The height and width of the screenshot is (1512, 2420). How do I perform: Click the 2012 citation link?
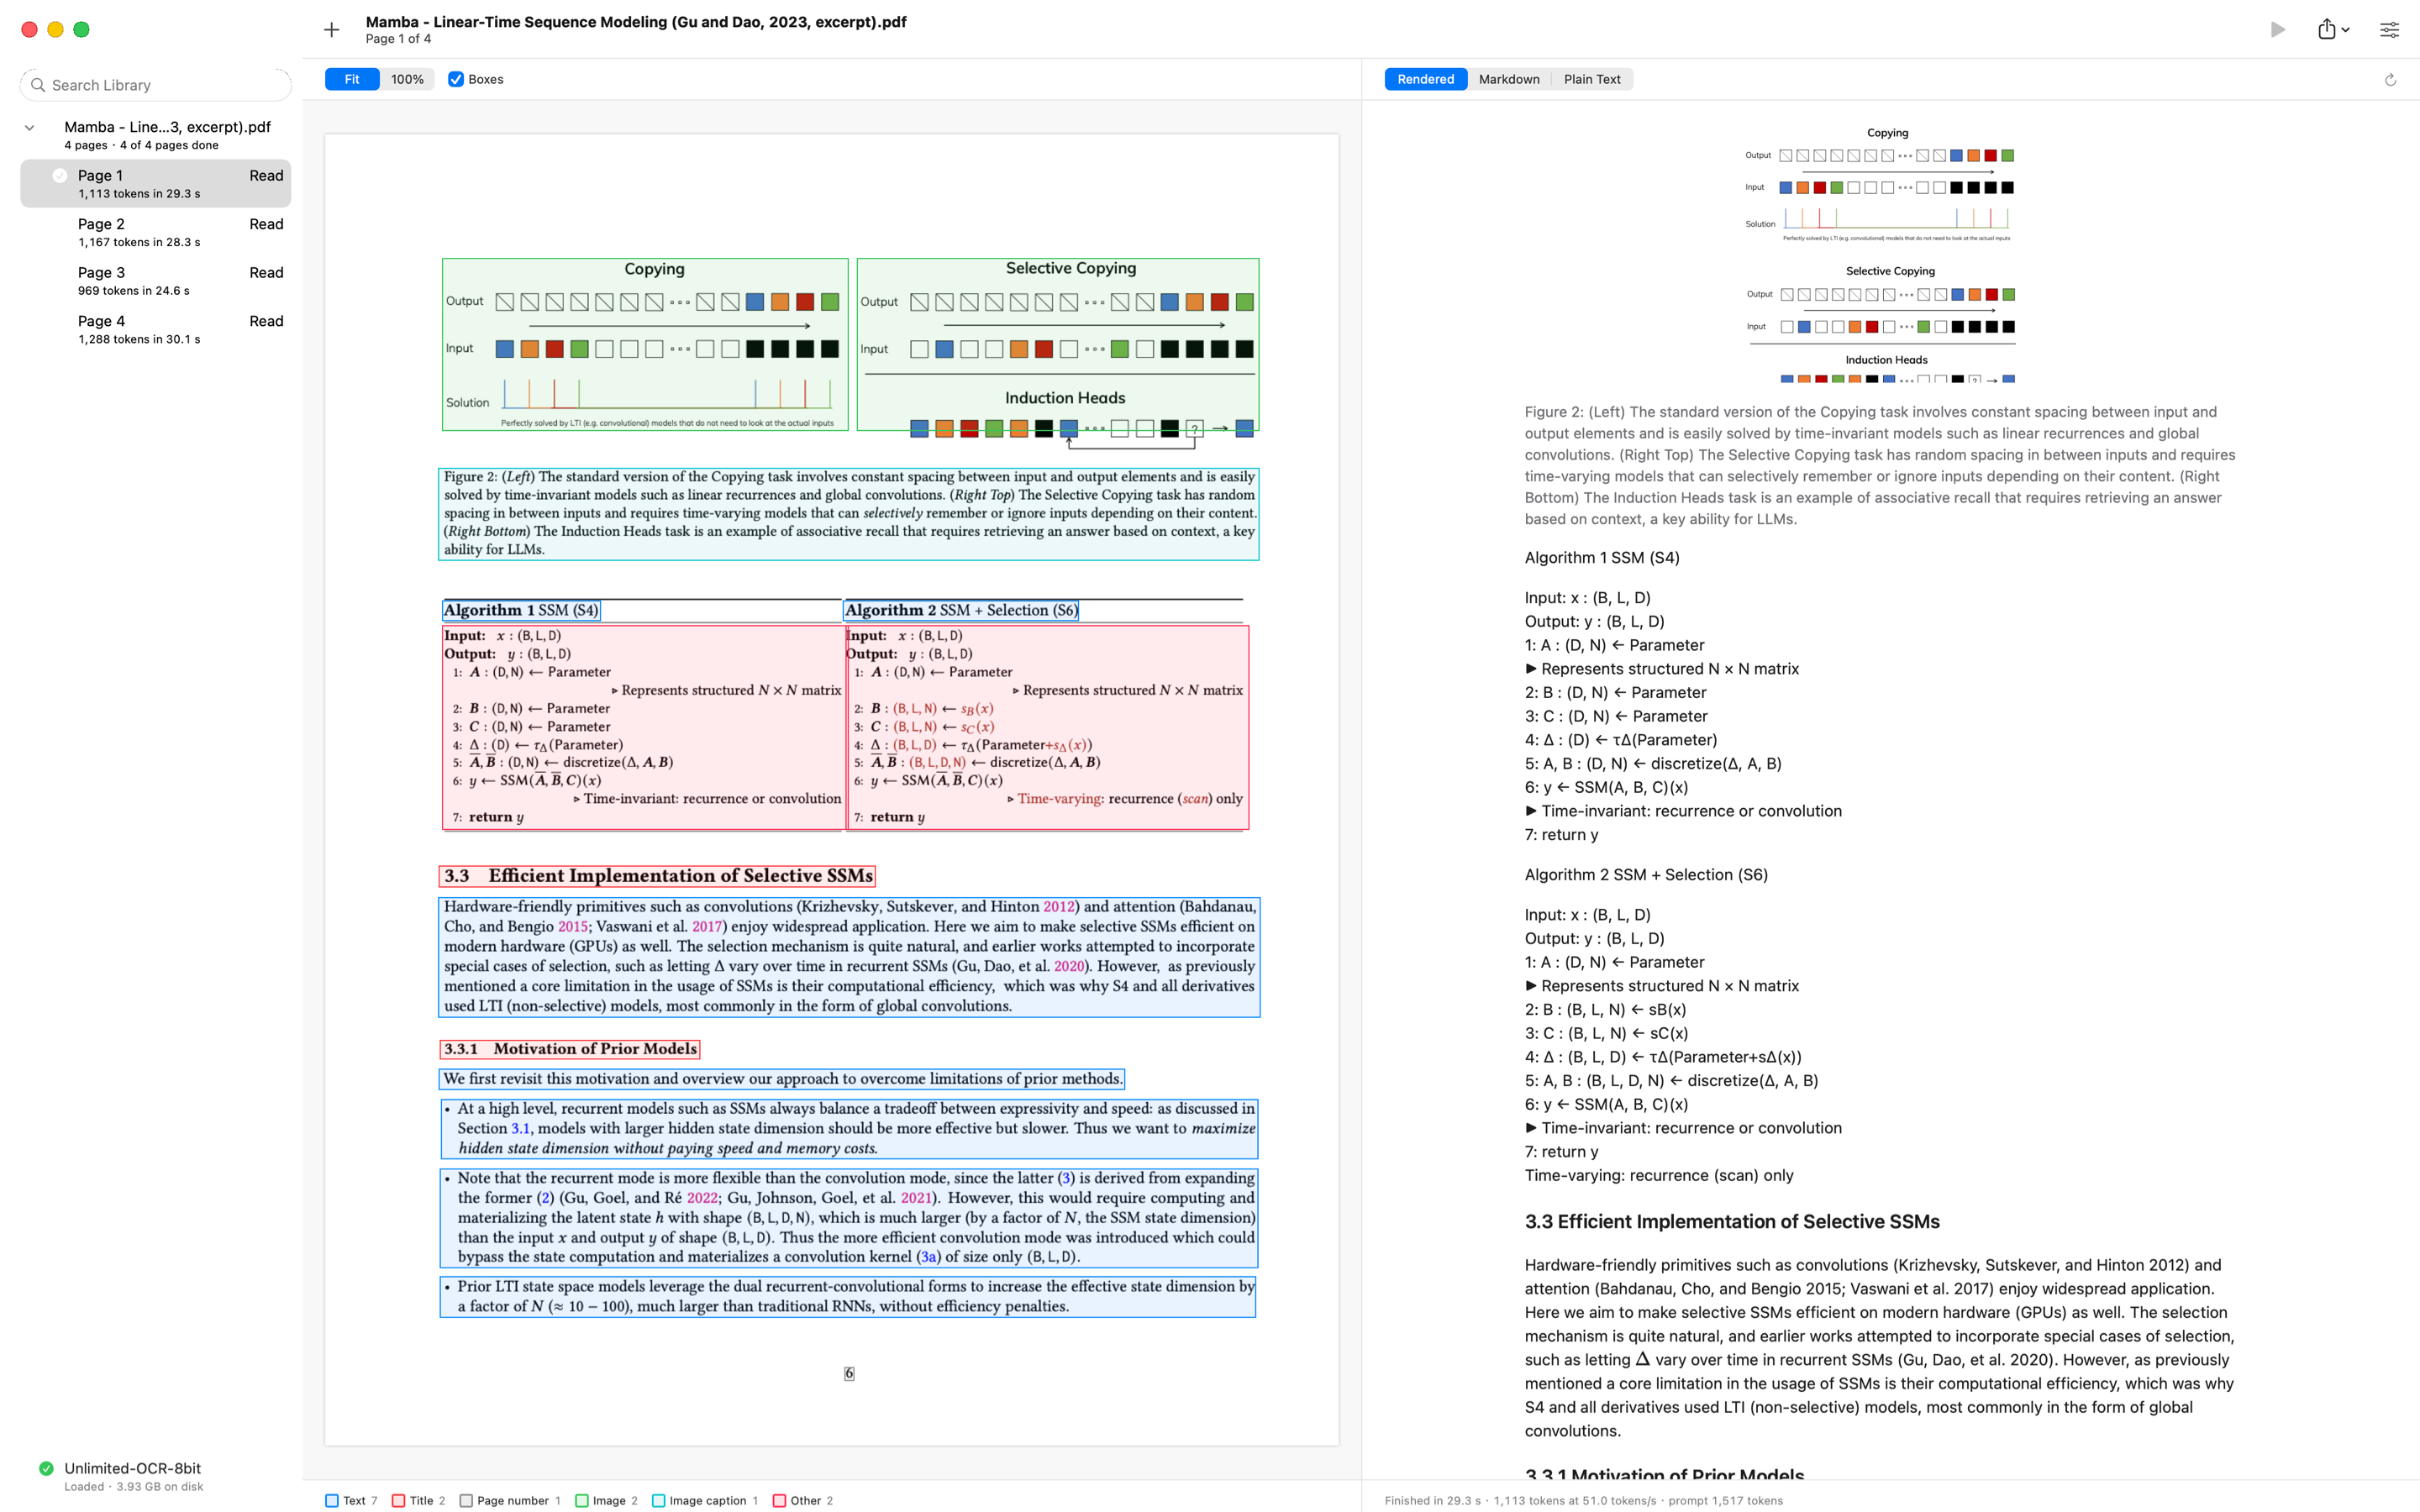[1059, 907]
